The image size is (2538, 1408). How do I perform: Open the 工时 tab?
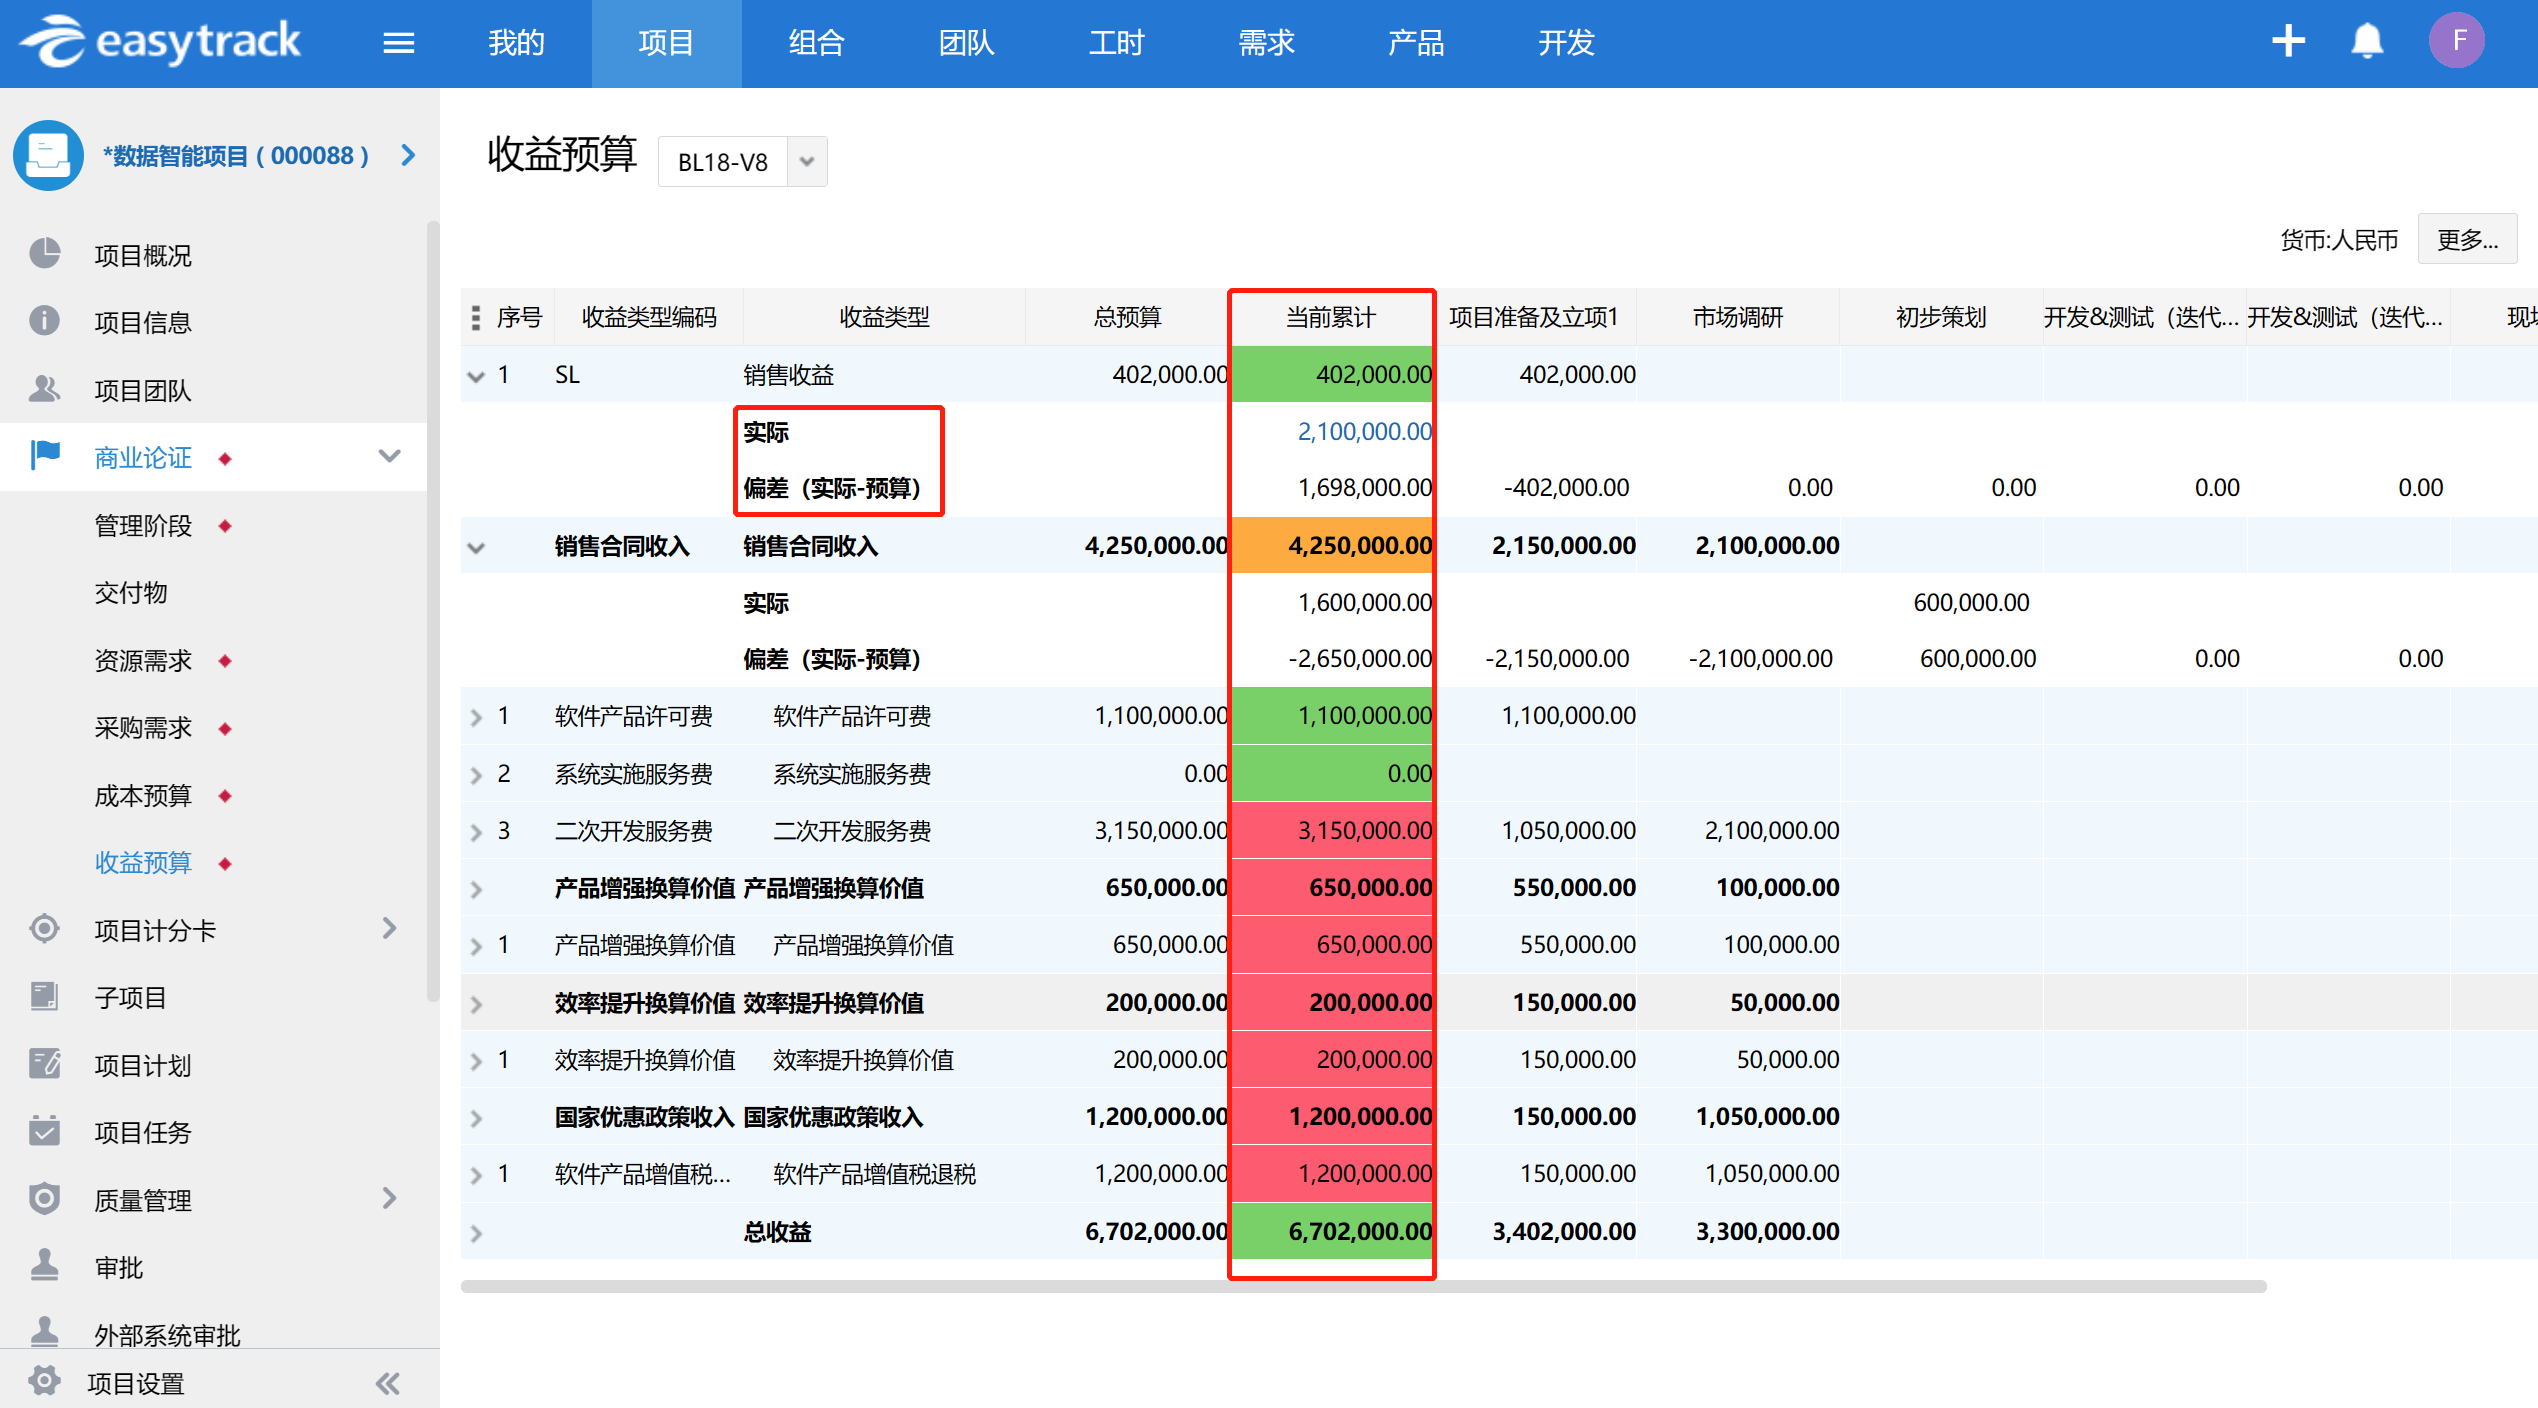(x=1116, y=43)
